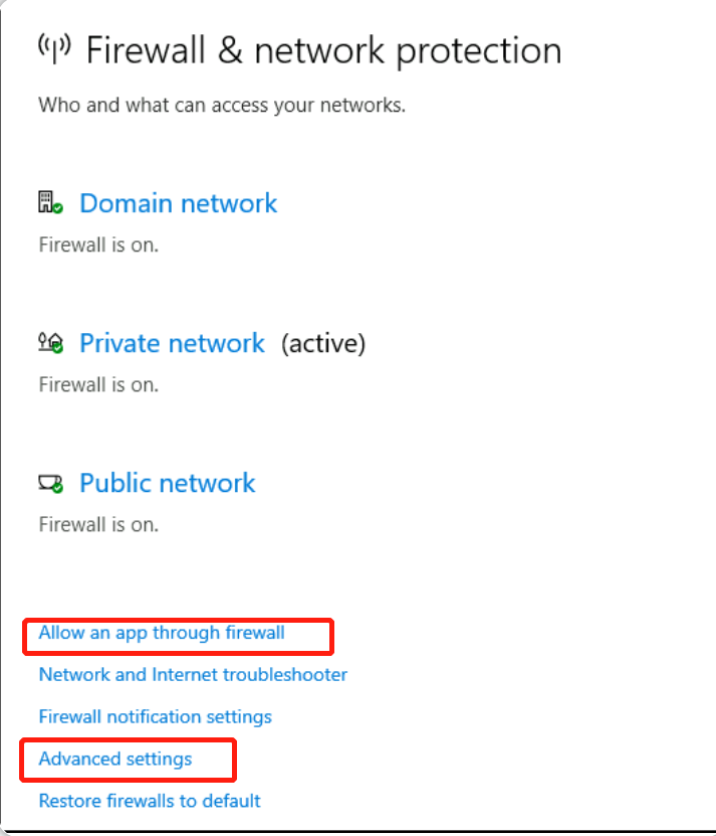Click the green check badge on Public network icon

click(58, 487)
